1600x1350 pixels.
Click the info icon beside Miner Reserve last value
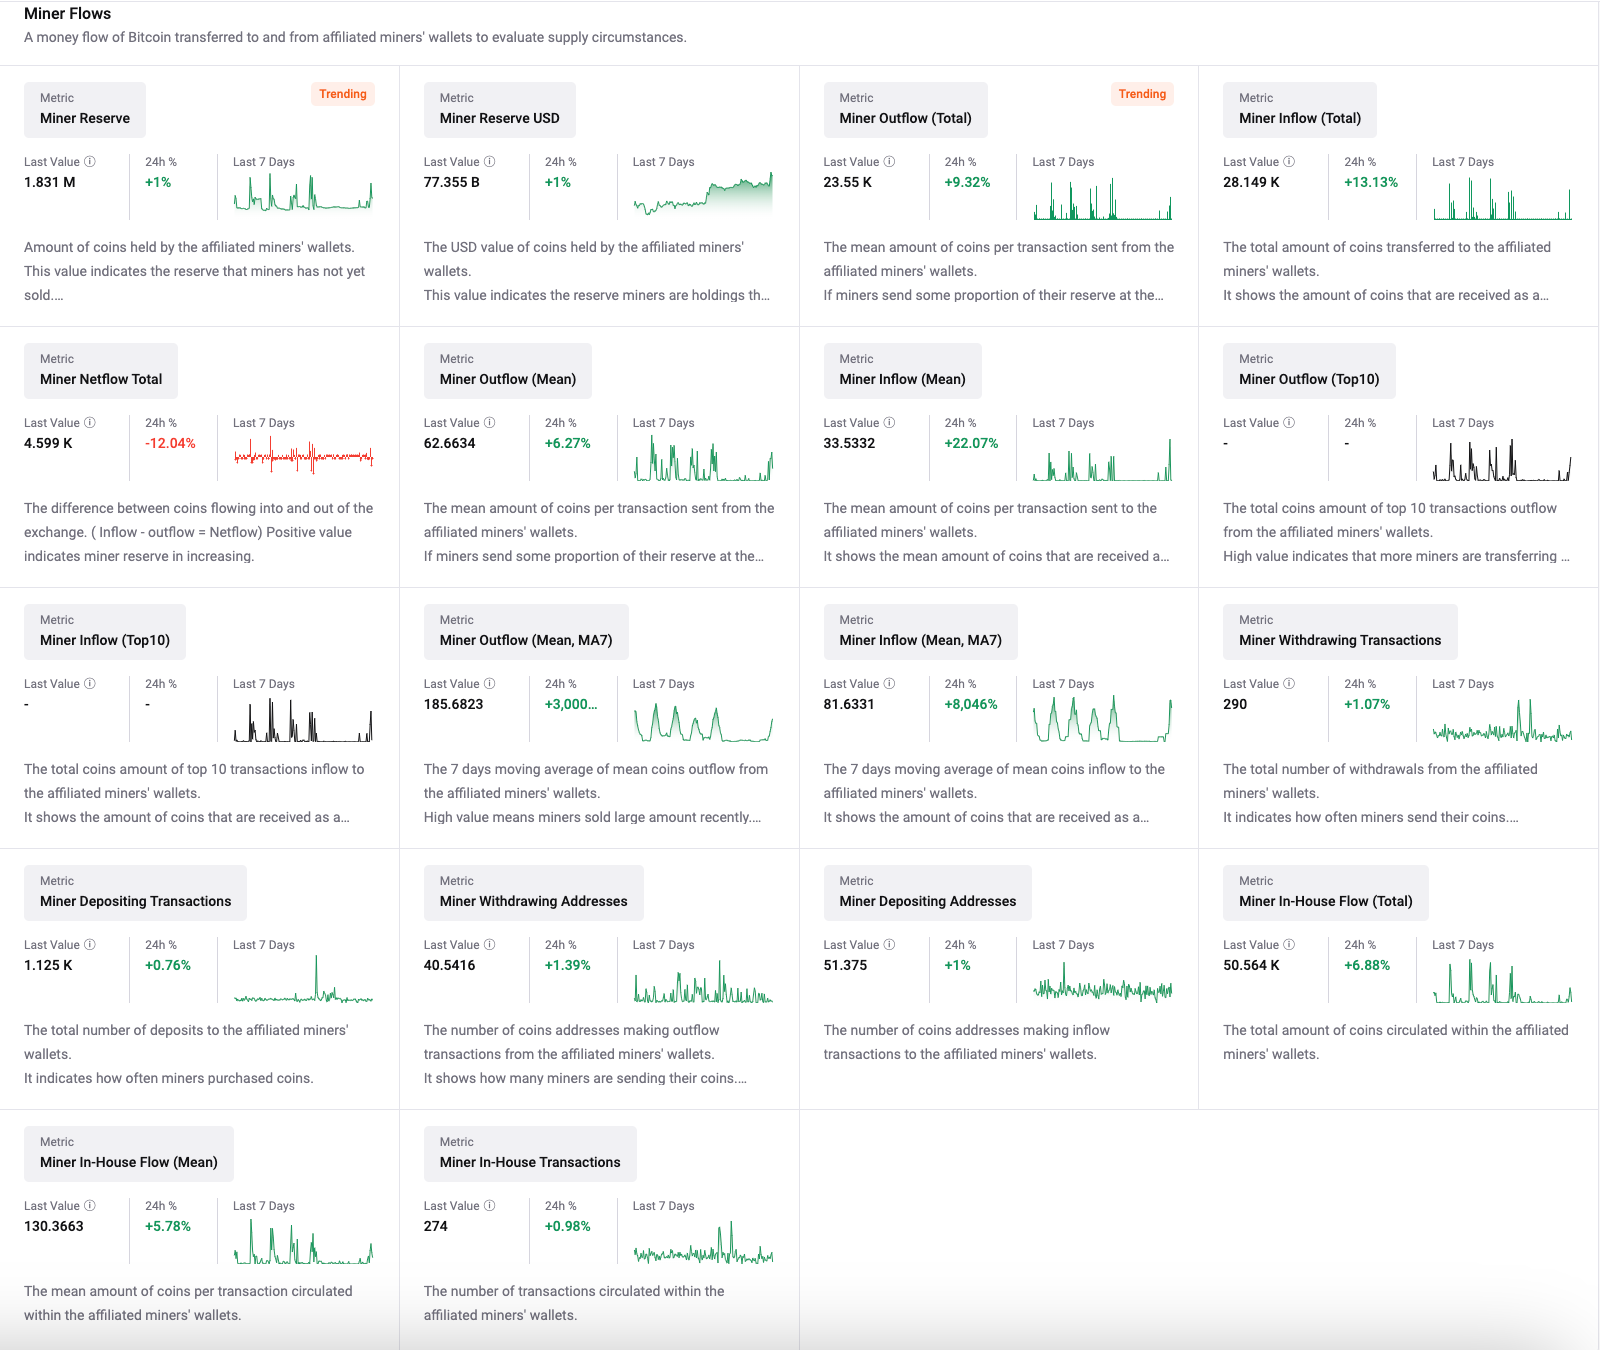click(91, 161)
